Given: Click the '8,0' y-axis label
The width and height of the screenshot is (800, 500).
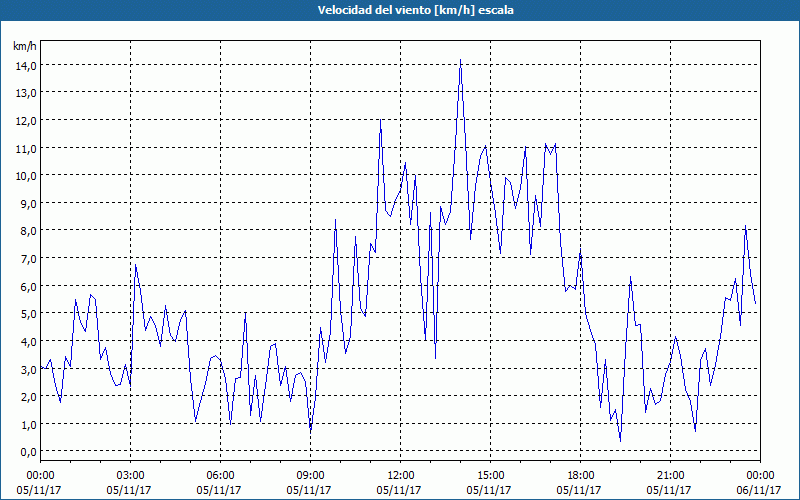Looking at the screenshot, I should [29, 231].
